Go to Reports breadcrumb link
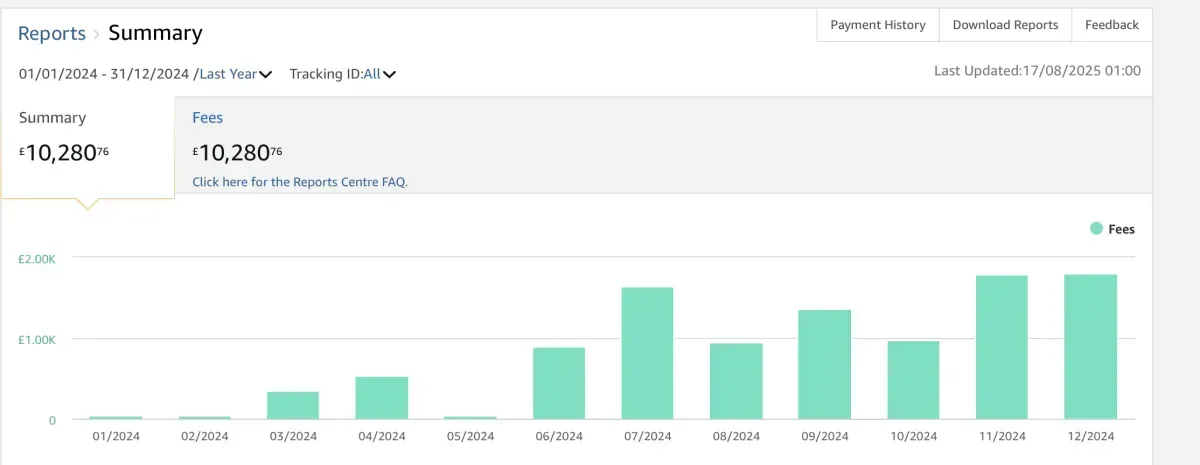The width and height of the screenshot is (1200, 465). [x=52, y=33]
